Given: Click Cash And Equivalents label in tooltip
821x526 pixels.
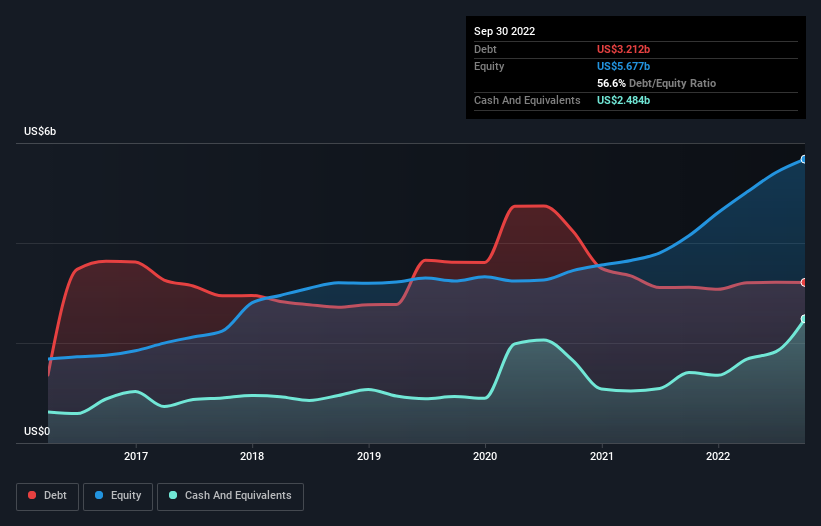Looking at the screenshot, I should click(527, 100).
